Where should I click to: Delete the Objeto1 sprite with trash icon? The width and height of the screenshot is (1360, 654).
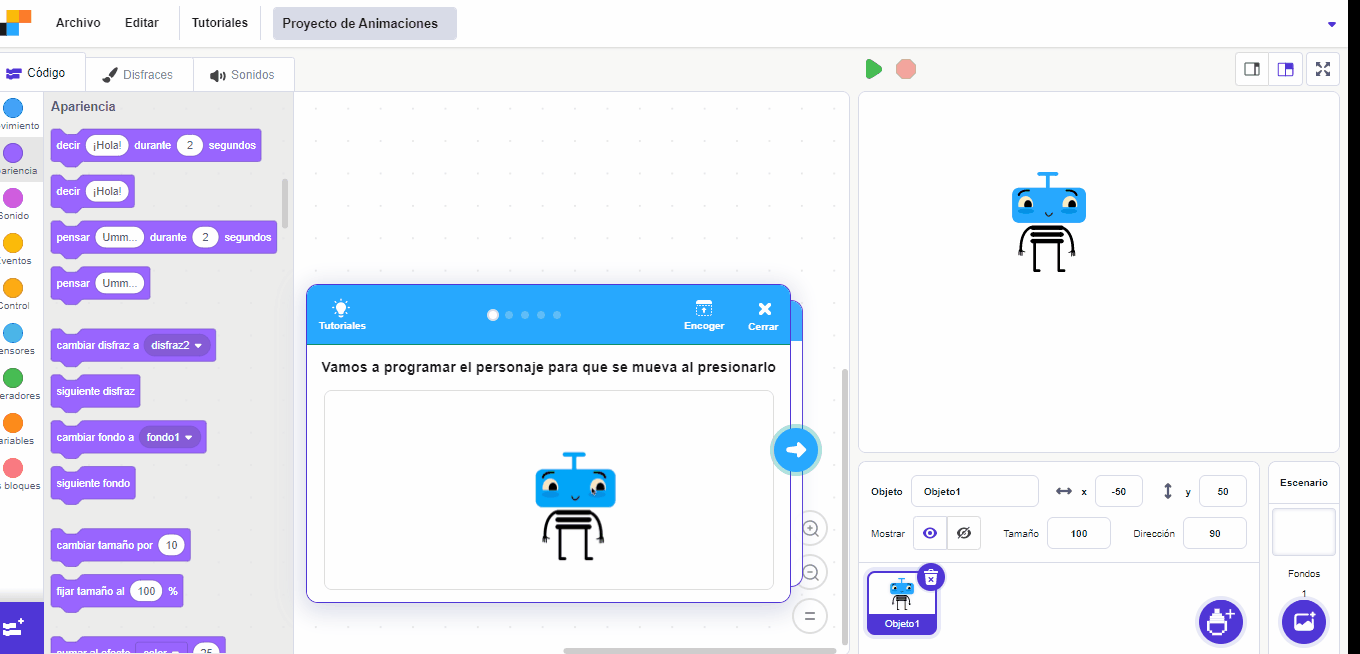[931, 577]
